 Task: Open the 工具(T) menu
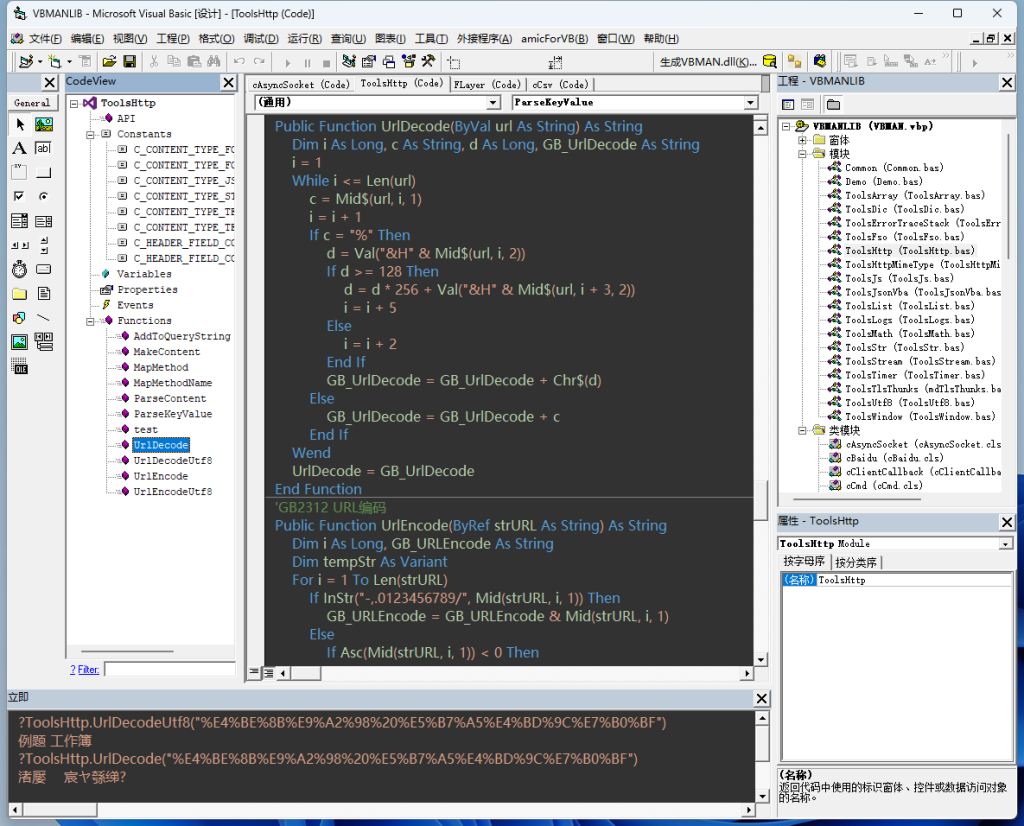pos(431,39)
